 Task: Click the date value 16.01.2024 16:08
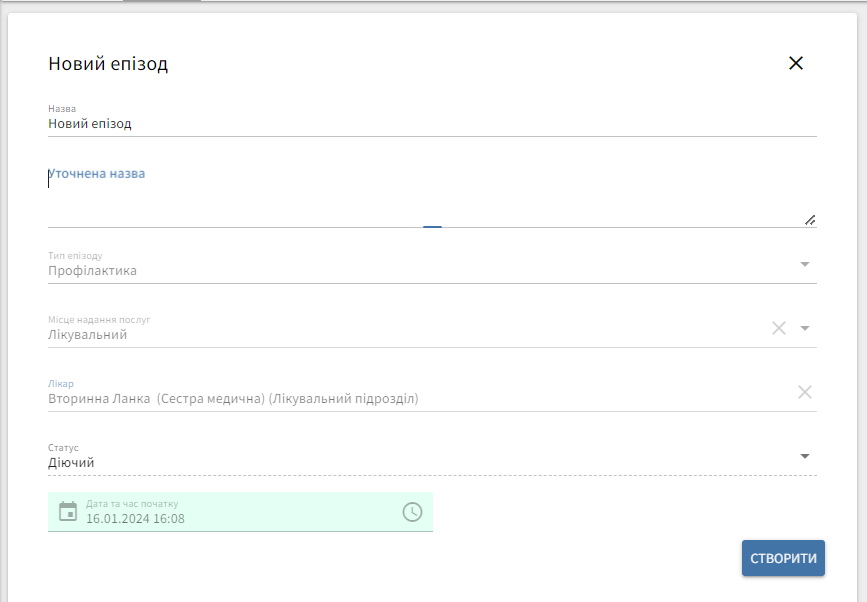(135, 519)
